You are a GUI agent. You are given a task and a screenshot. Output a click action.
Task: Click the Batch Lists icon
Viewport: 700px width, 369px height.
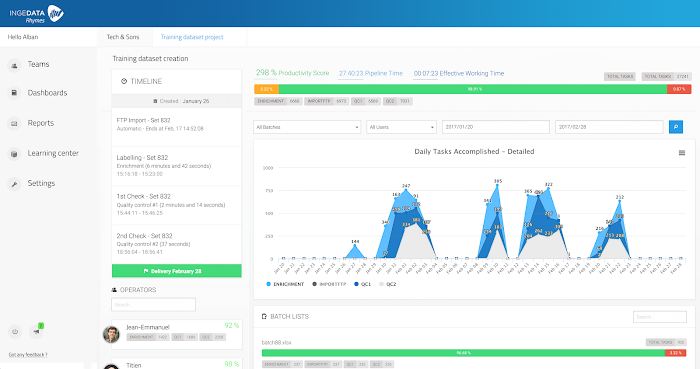264,316
